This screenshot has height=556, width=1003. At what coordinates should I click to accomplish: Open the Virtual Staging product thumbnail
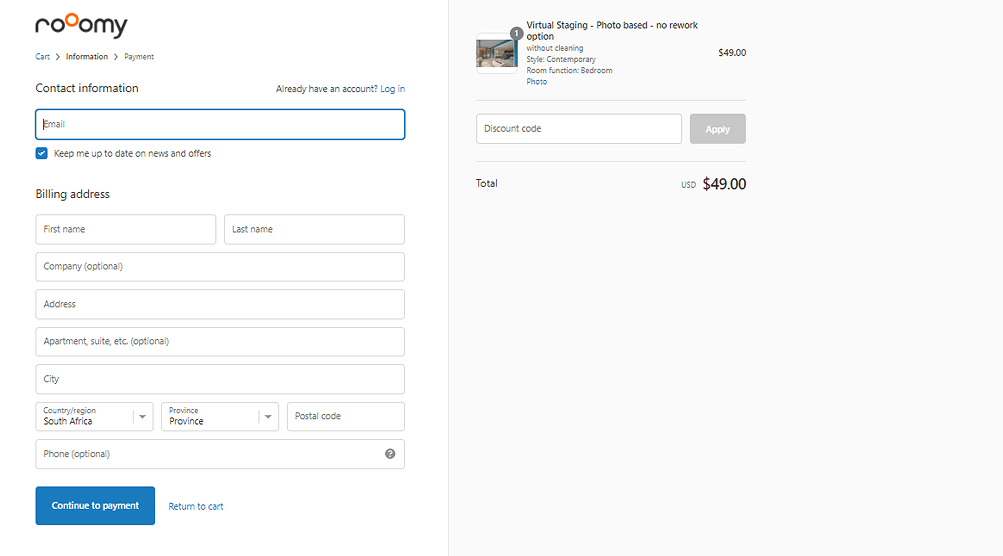pos(496,53)
